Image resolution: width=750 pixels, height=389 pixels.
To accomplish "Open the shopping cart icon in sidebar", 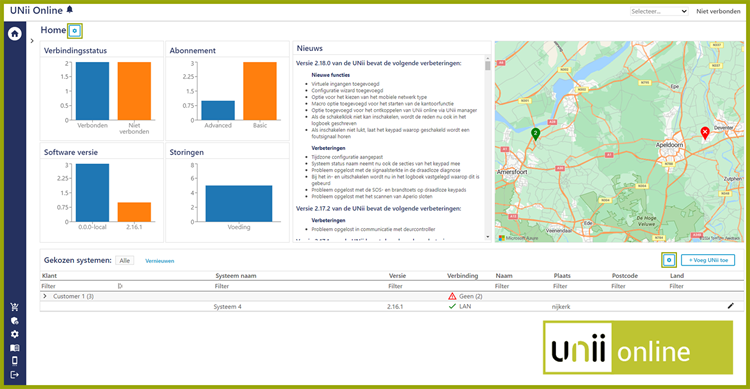I will 14,307.
